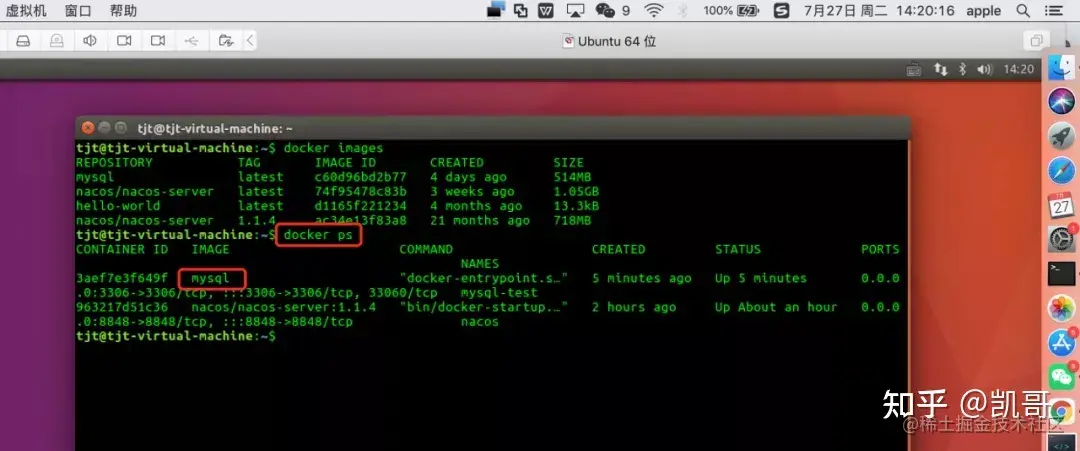The width and height of the screenshot is (1080, 451).
Task: Open the AirPlay icon in menu bar
Action: 575,10
